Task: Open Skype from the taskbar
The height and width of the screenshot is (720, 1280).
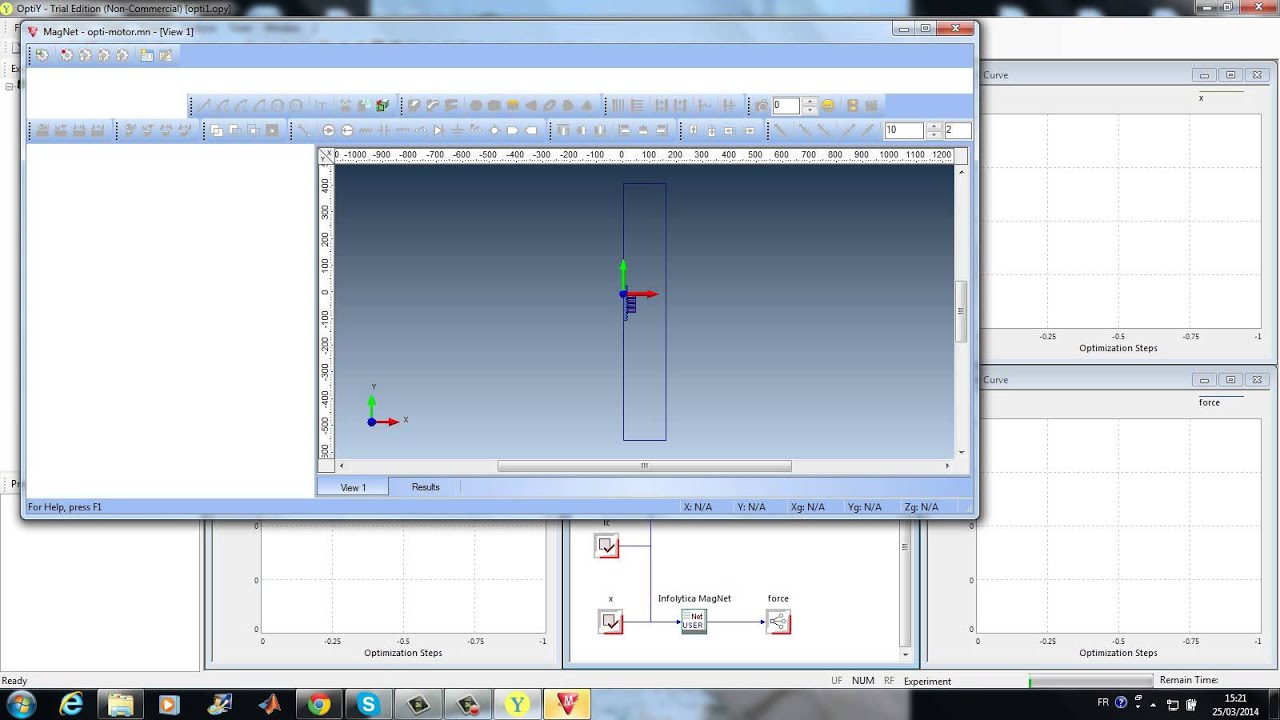Action: click(x=368, y=704)
